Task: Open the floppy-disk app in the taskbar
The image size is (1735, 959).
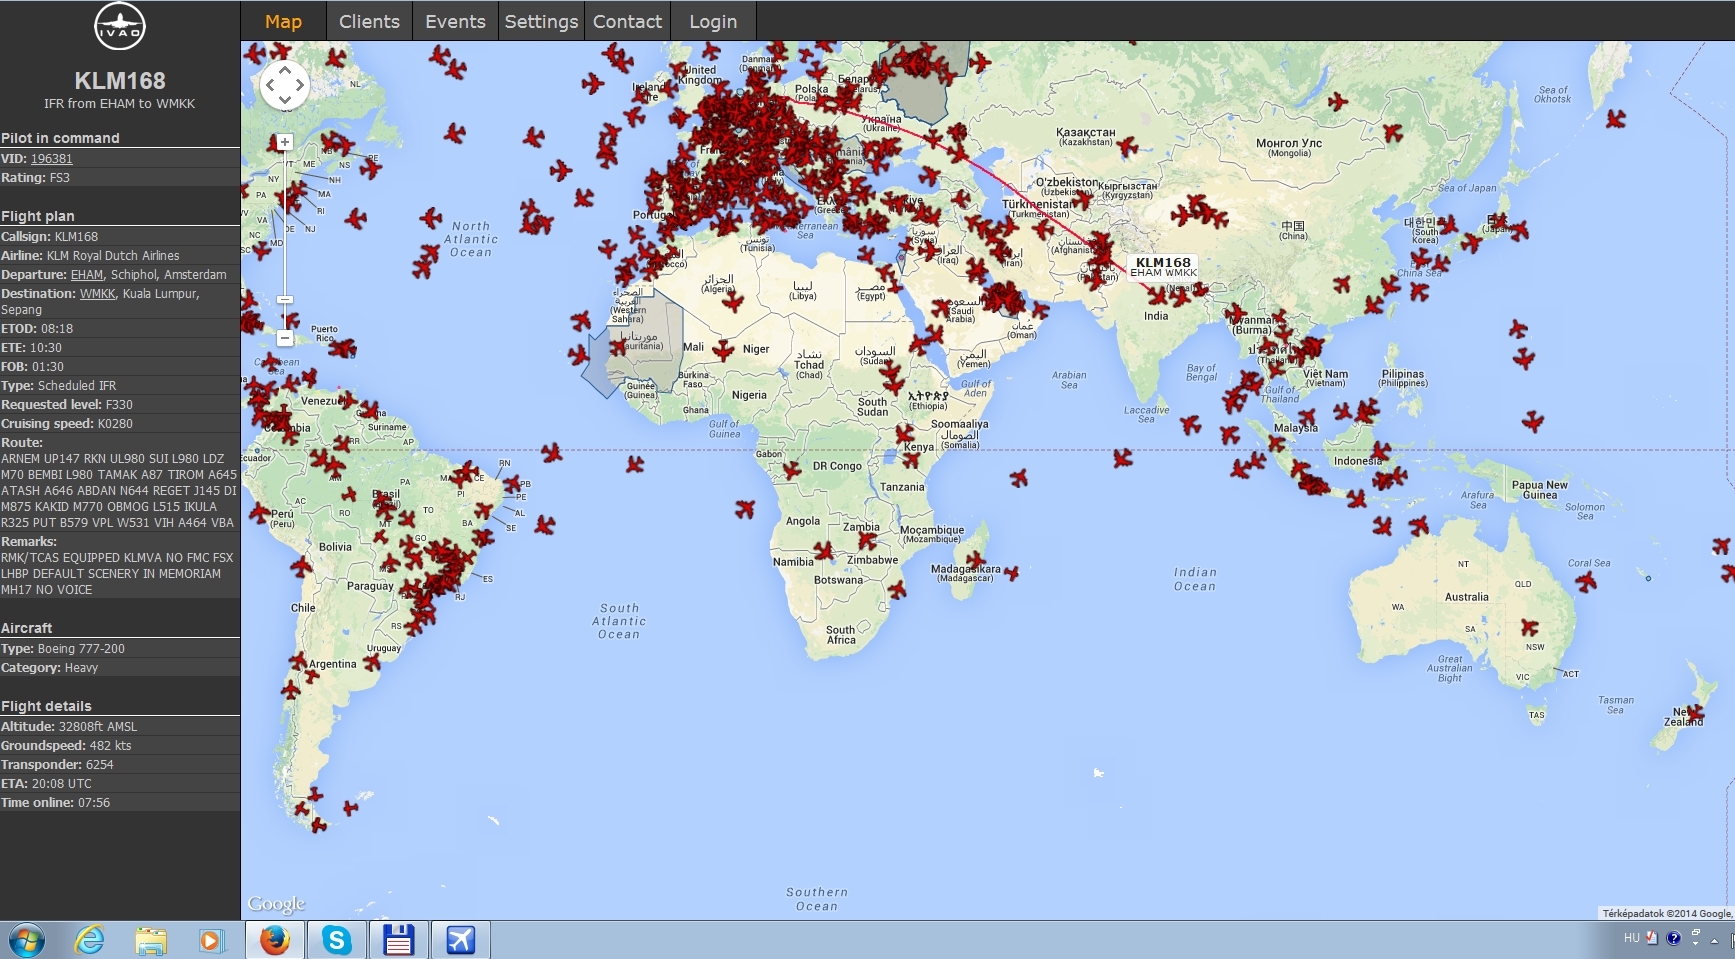Action: (399, 940)
